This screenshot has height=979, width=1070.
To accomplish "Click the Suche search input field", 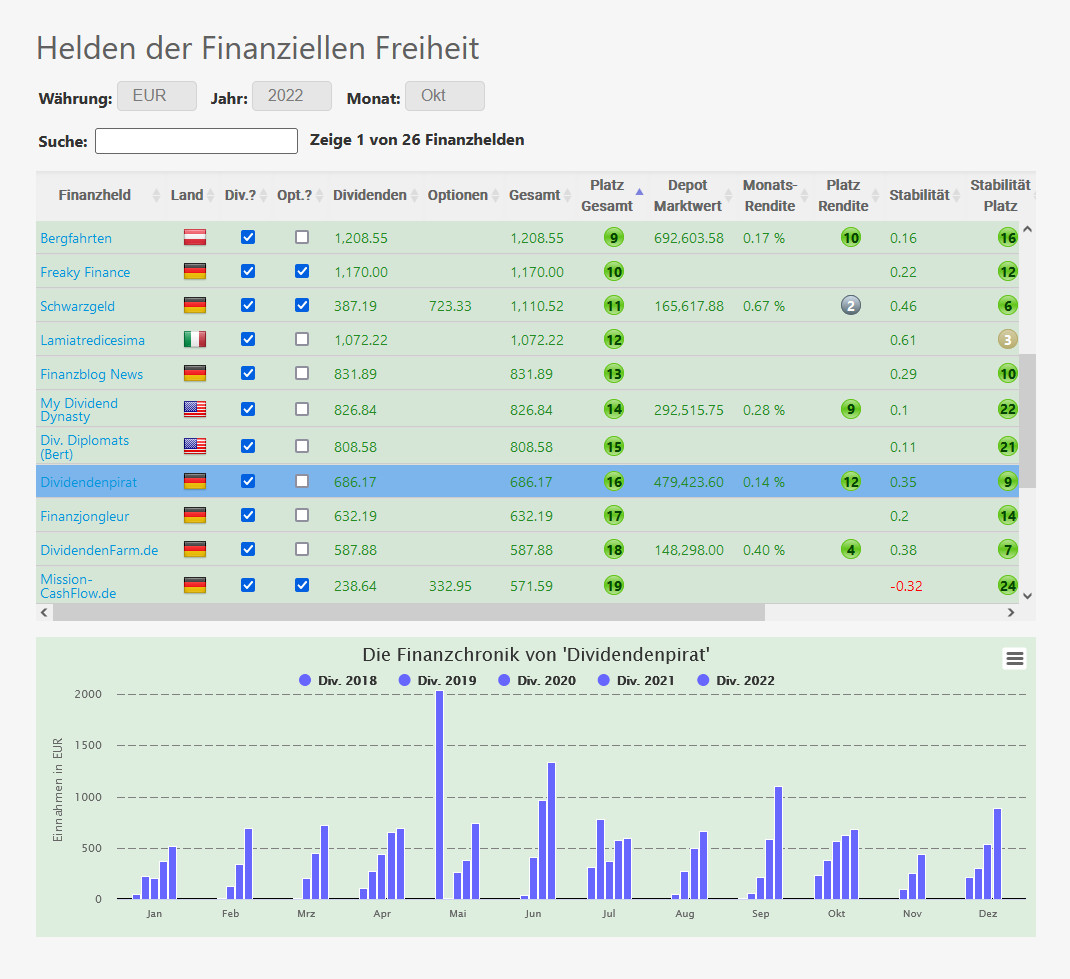I will click(x=196, y=141).
